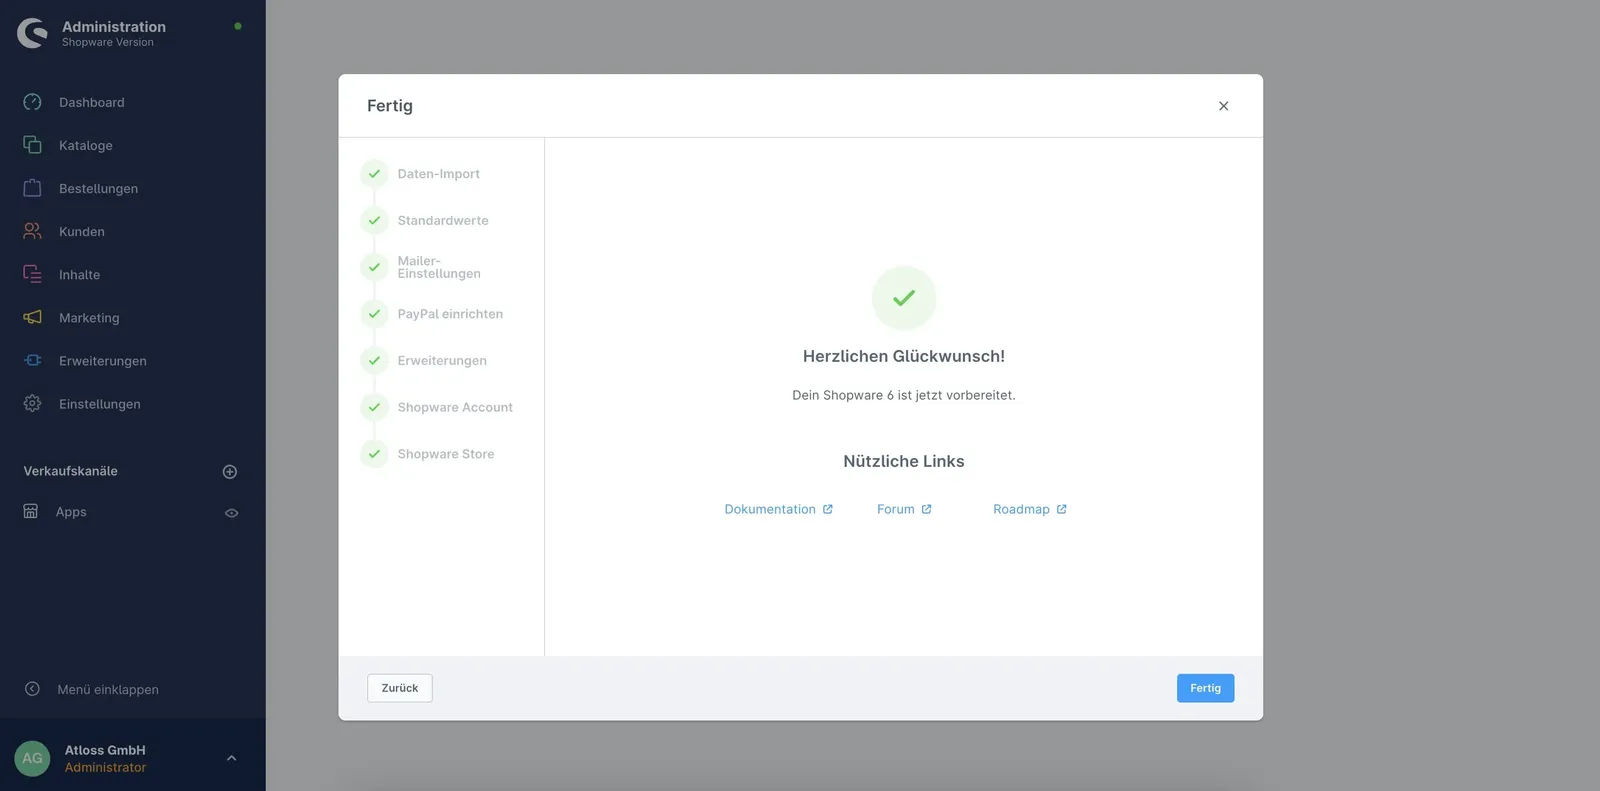Expand the Atloss GmbH user menu chevron

(x=231, y=758)
